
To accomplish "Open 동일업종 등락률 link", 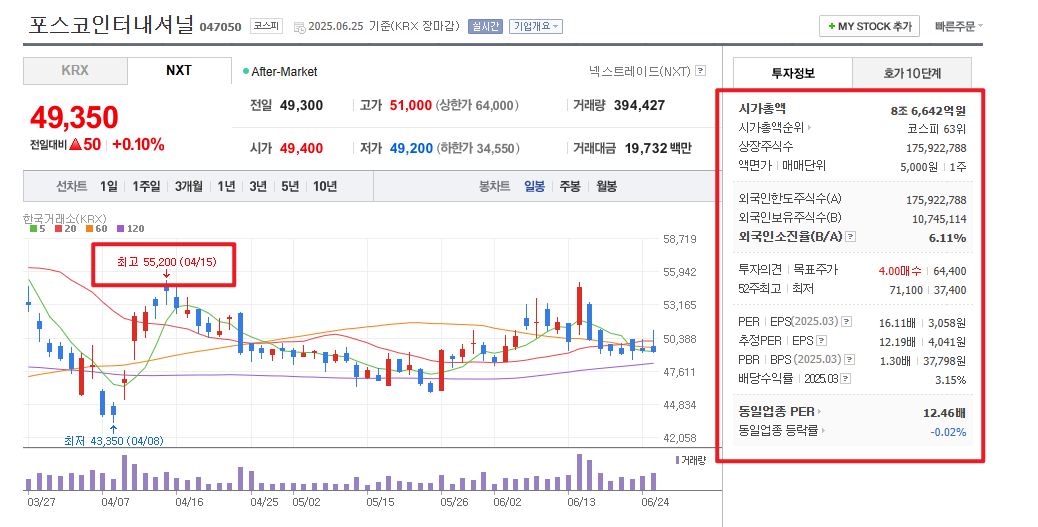I will coord(782,431).
